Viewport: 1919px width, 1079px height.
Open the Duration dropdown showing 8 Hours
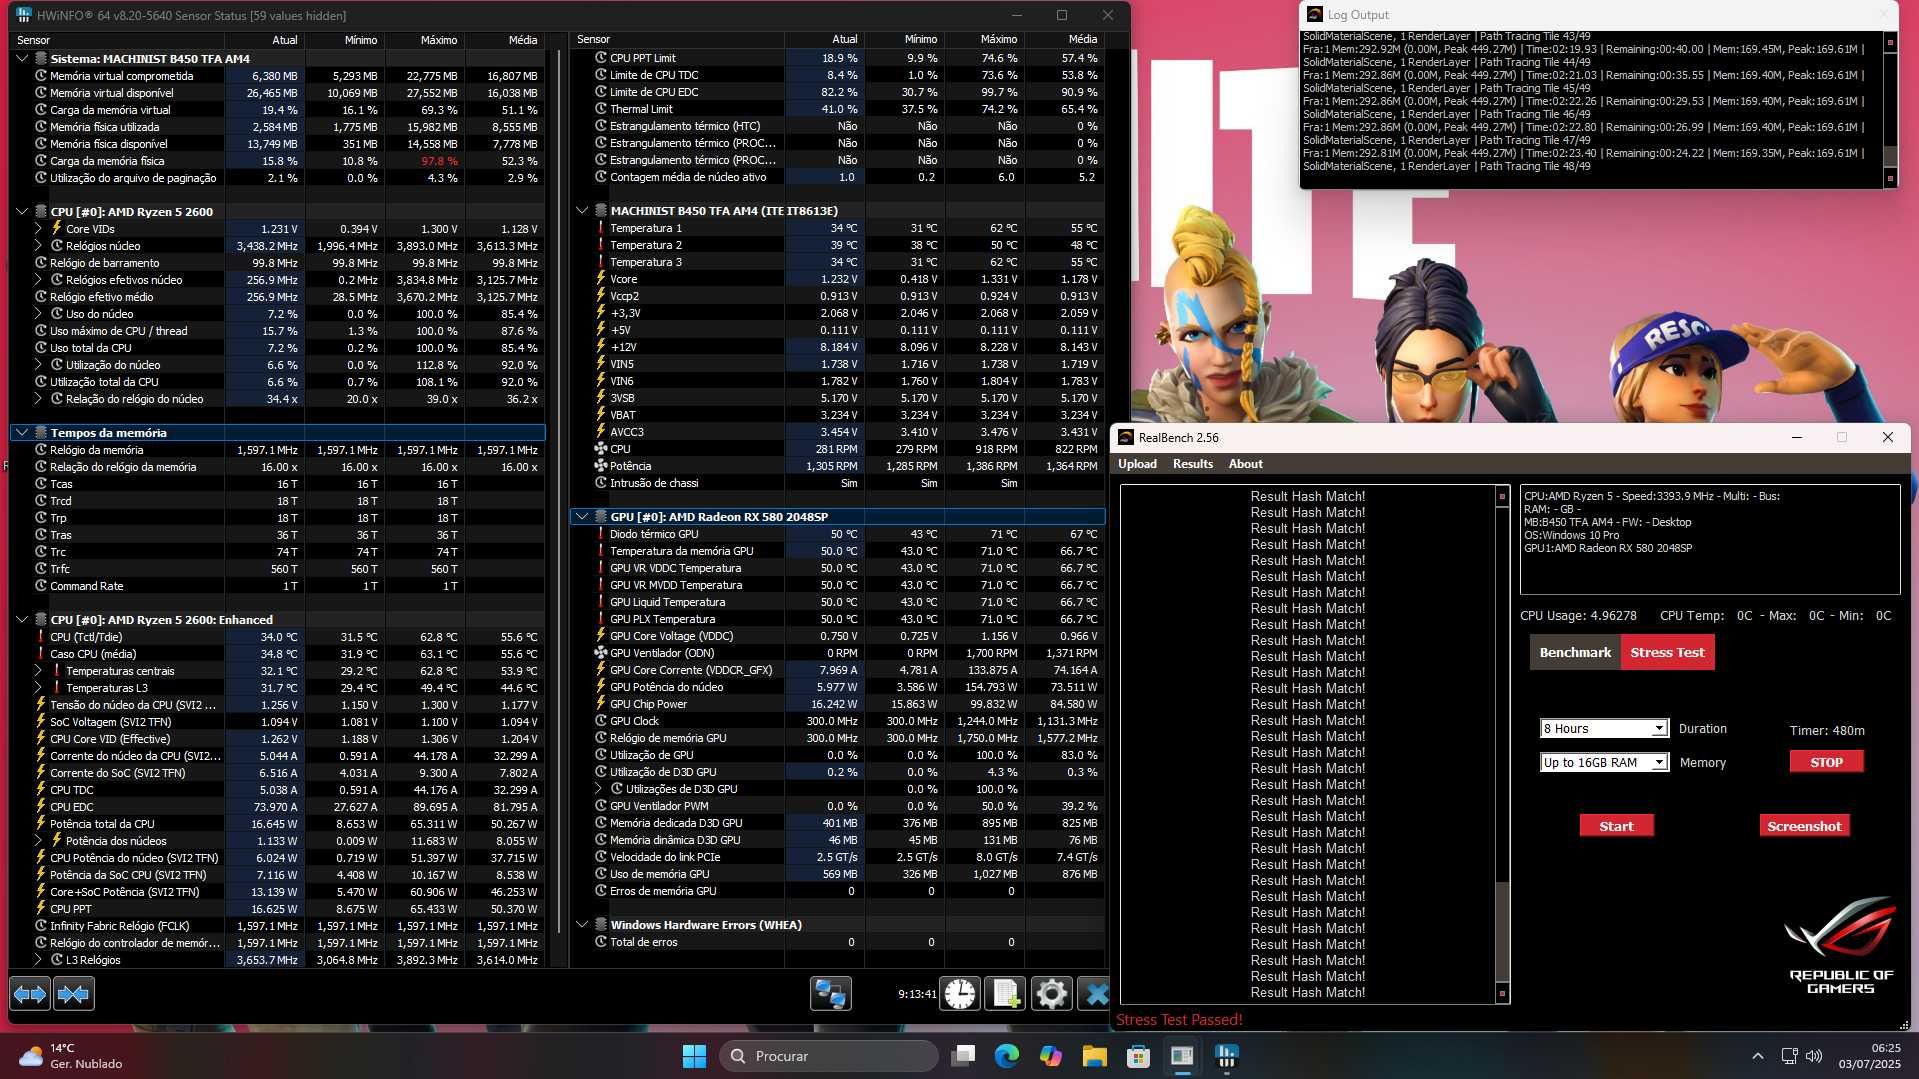pyautogui.click(x=1604, y=729)
